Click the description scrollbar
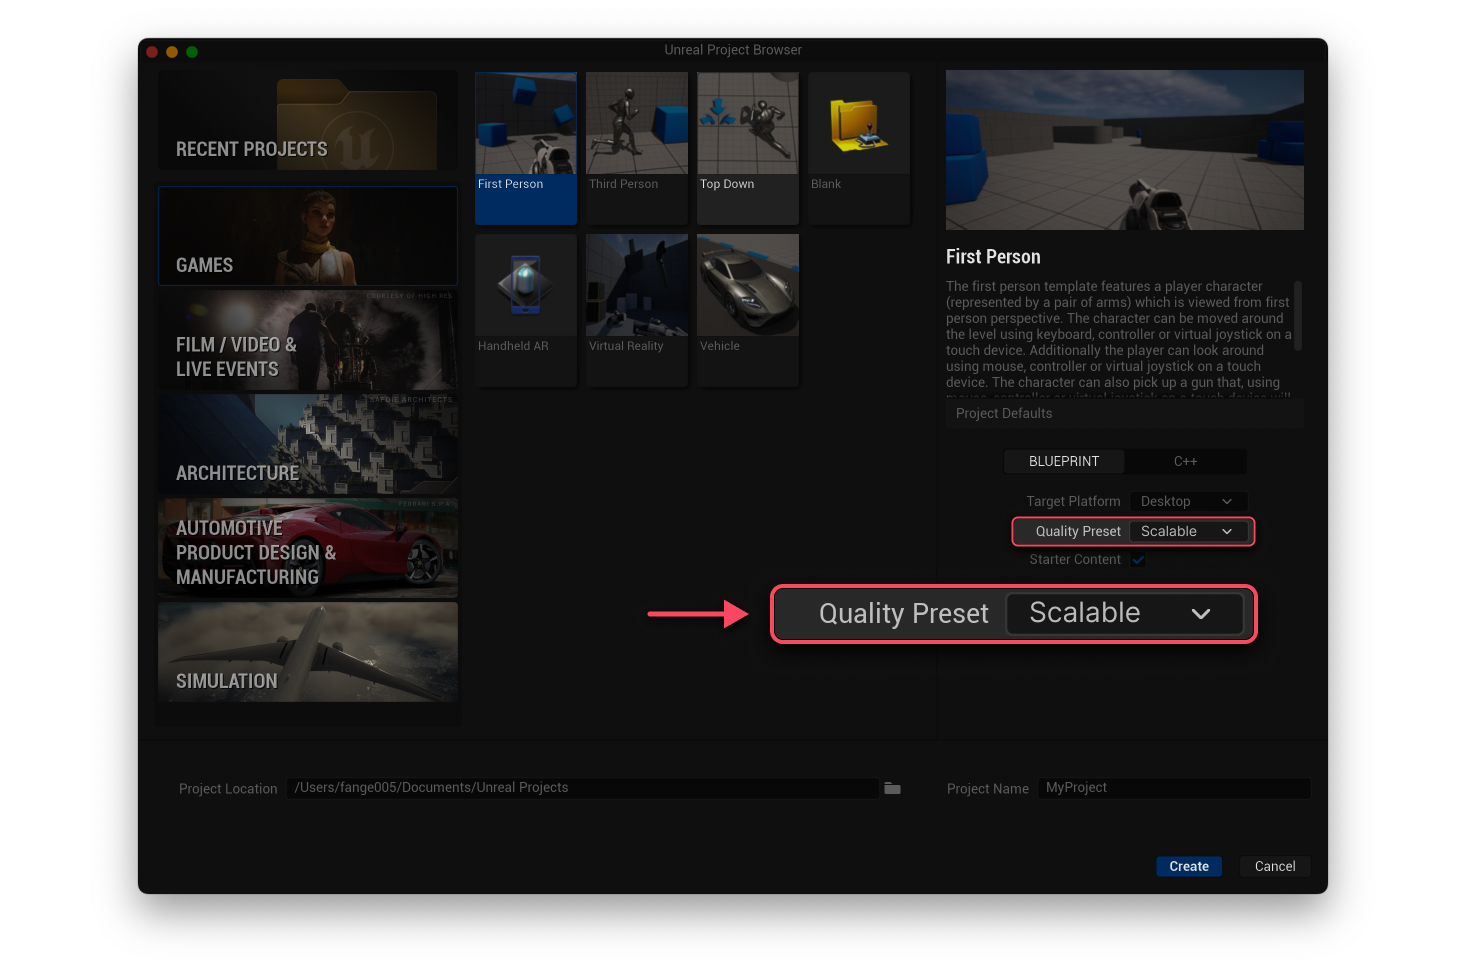Image resolution: width=1466 pixels, height=968 pixels. point(1298,316)
